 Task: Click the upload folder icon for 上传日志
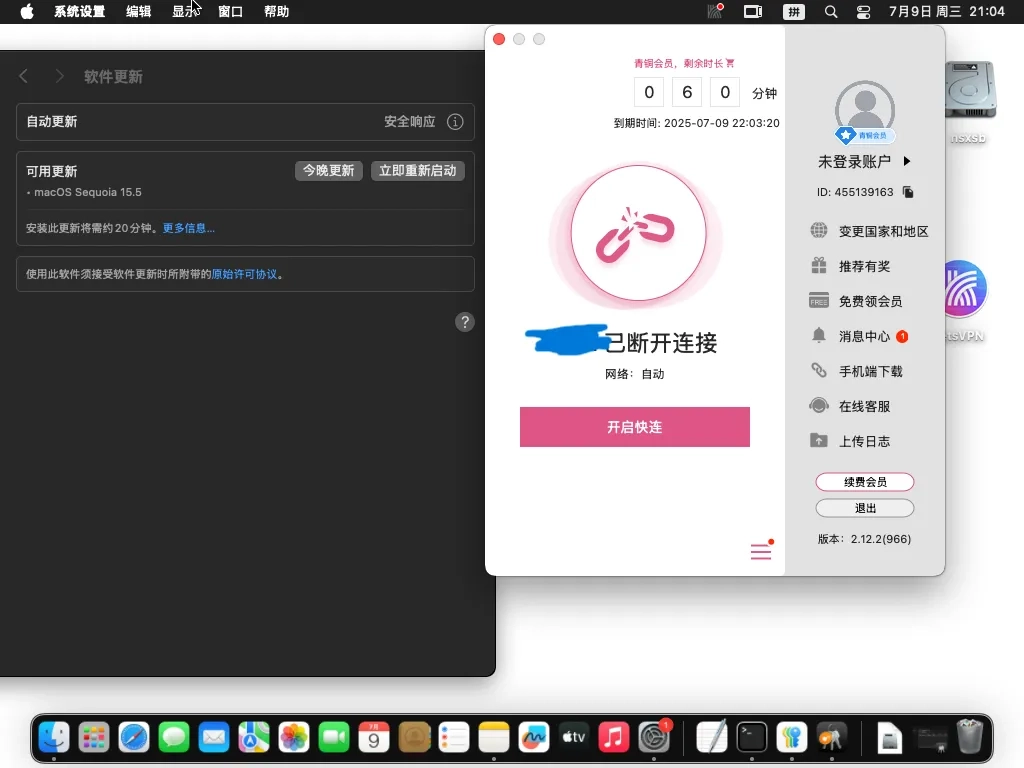tap(819, 440)
